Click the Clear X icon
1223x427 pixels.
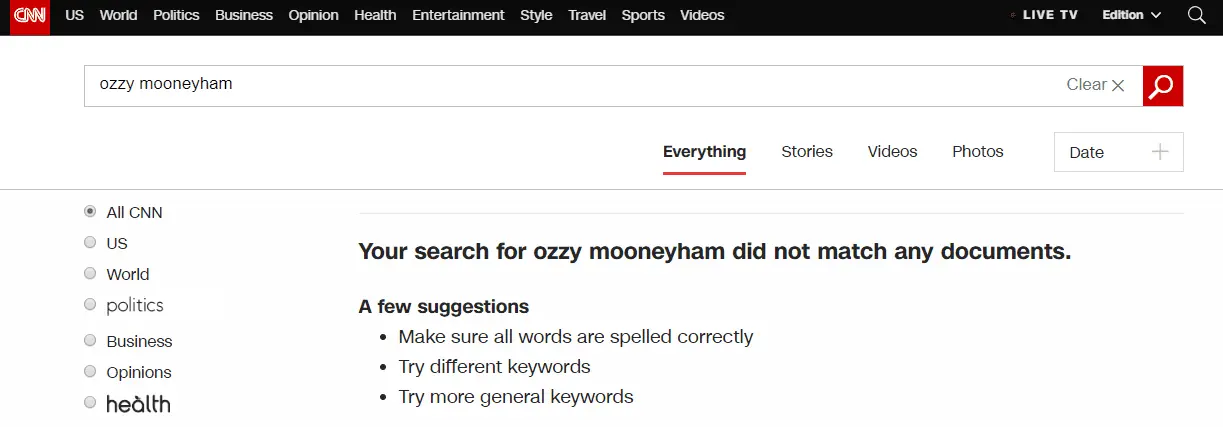click(1118, 86)
